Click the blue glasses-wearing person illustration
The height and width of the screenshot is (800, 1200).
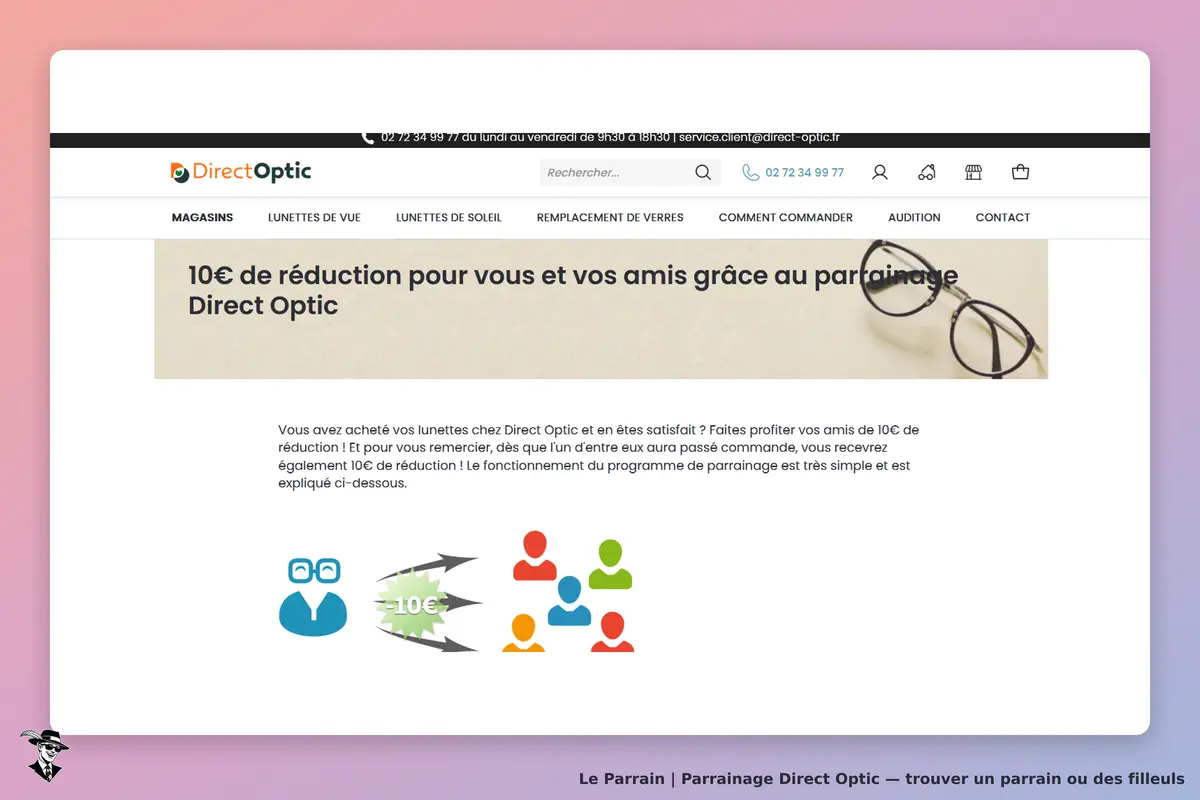pyautogui.click(x=313, y=596)
